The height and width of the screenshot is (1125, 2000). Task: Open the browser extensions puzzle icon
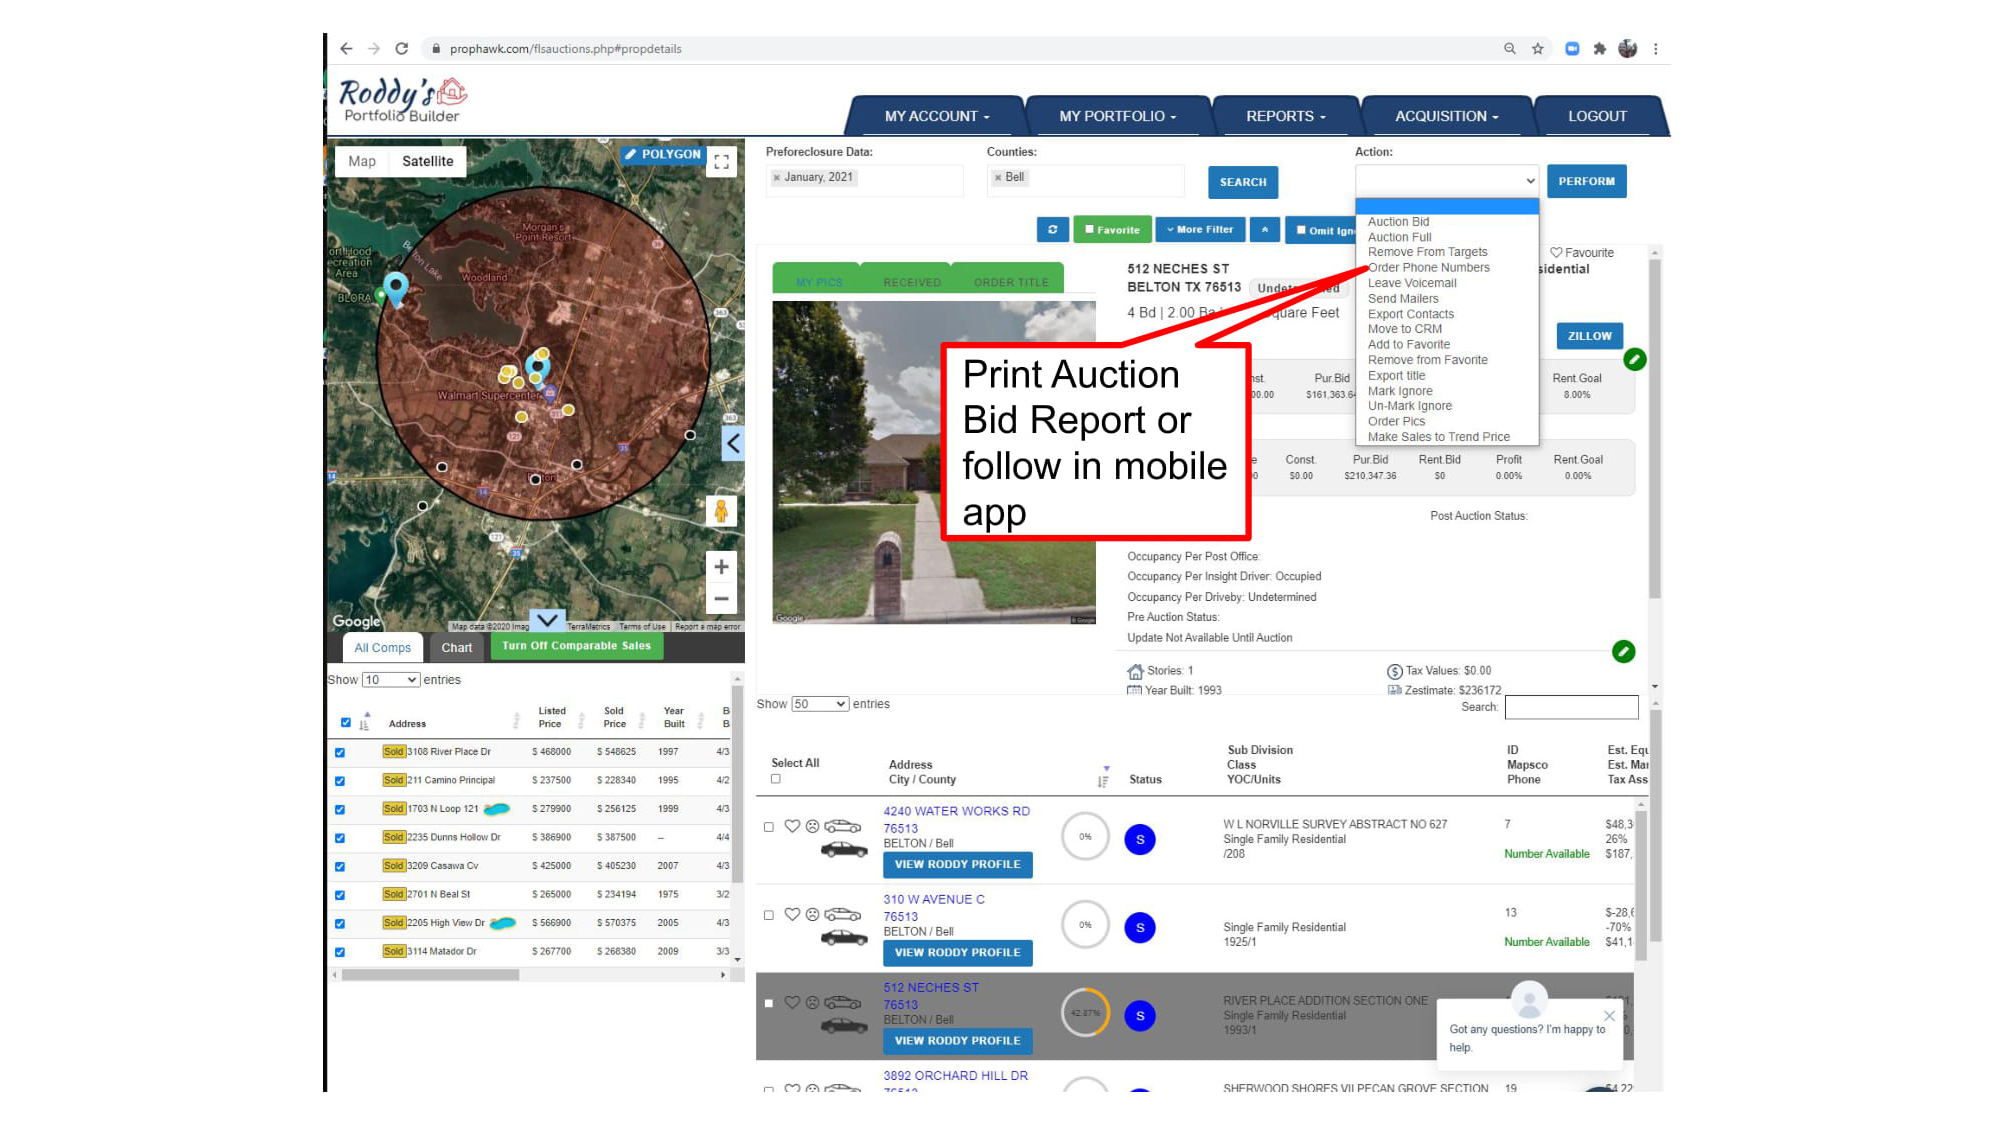tap(1599, 48)
